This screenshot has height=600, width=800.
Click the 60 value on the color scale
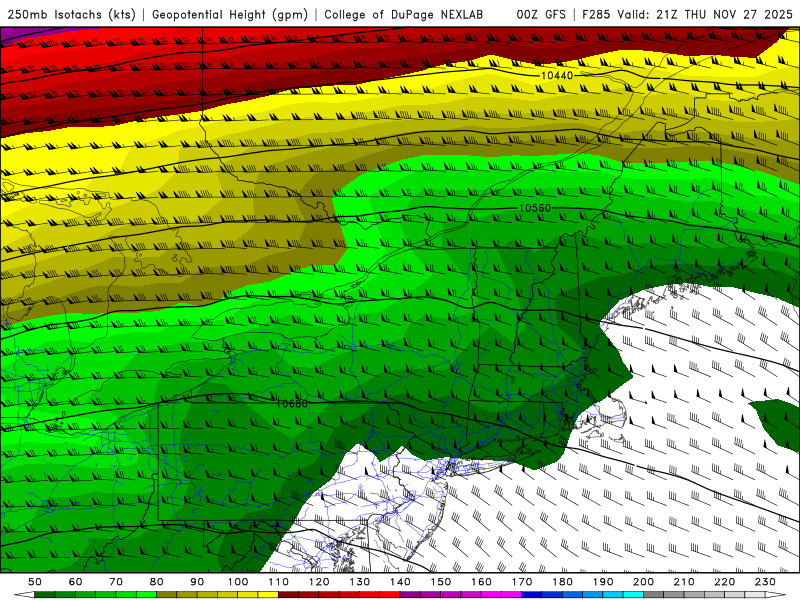[x=75, y=582]
